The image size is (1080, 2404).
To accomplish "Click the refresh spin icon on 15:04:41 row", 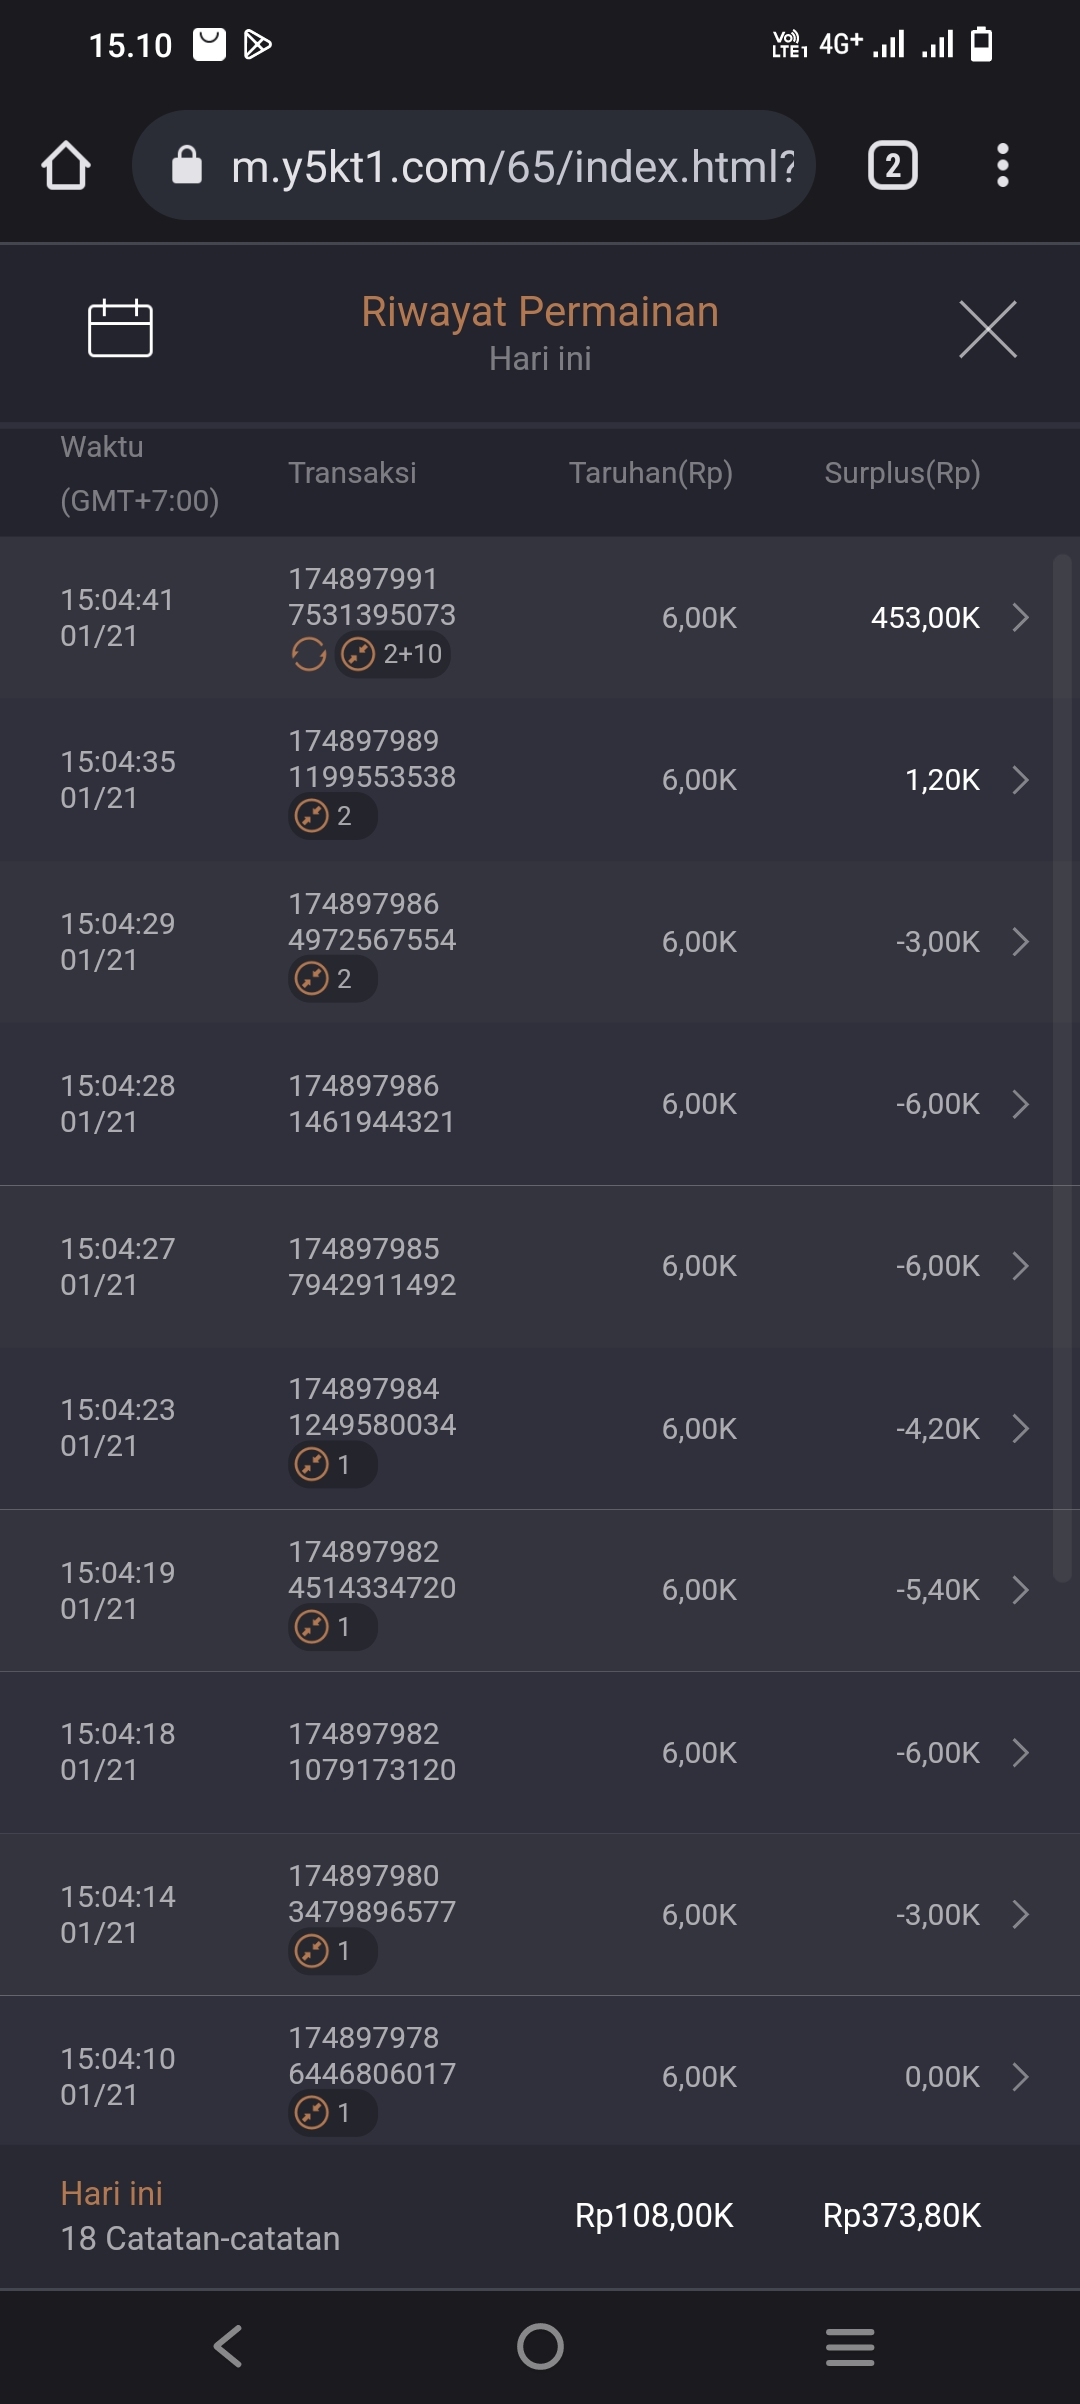I will [x=308, y=655].
